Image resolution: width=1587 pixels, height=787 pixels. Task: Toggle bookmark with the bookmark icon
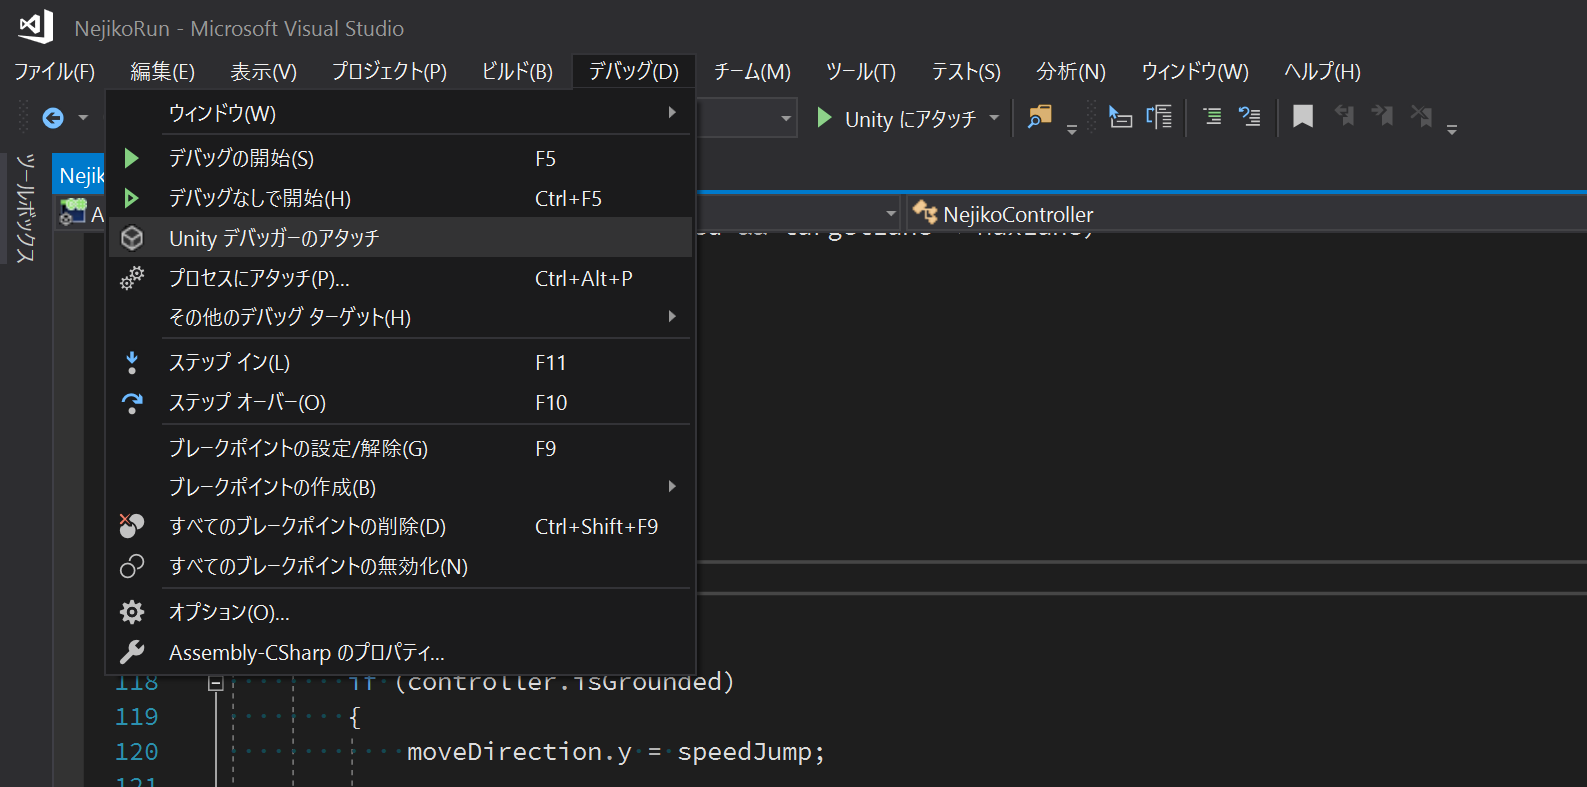point(1303,117)
